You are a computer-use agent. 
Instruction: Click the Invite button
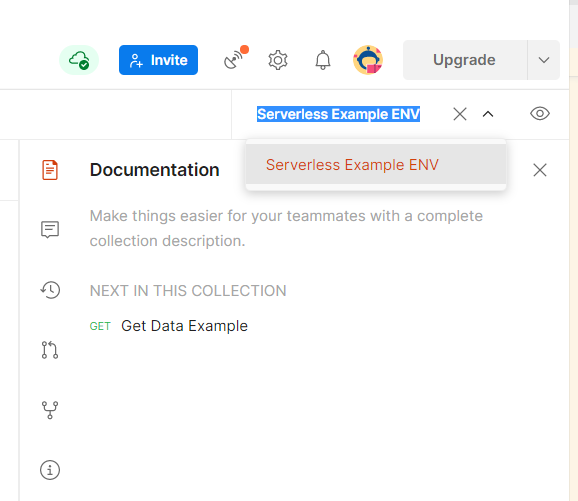159,60
